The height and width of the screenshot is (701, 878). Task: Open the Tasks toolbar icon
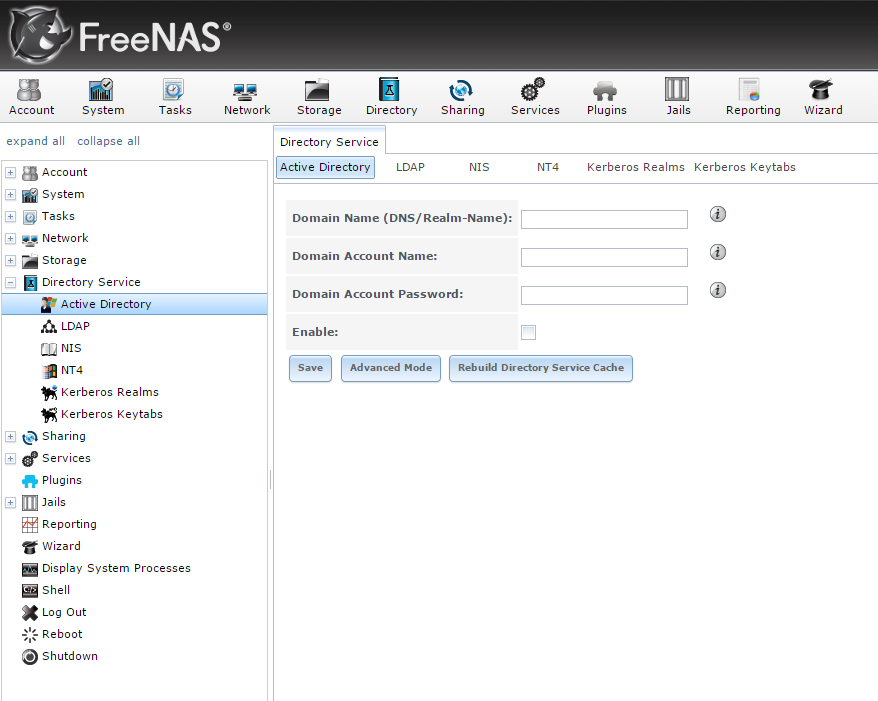click(x=175, y=97)
